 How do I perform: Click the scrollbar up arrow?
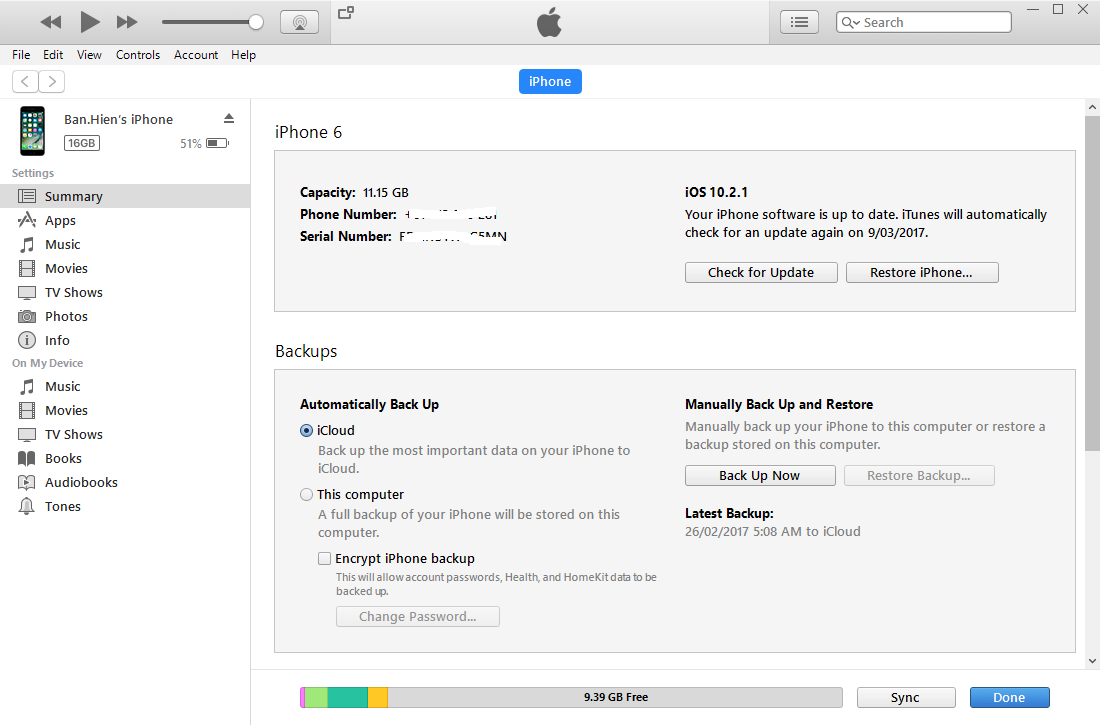(x=1092, y=107)
